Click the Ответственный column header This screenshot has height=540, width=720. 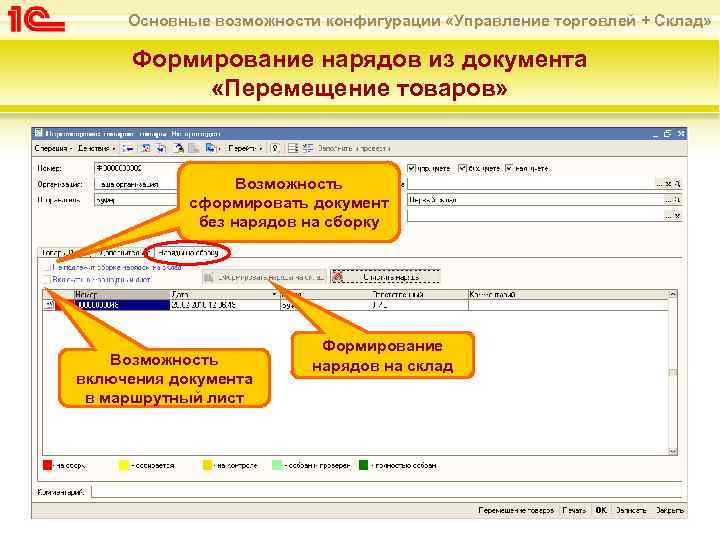(x=419, y=294)
